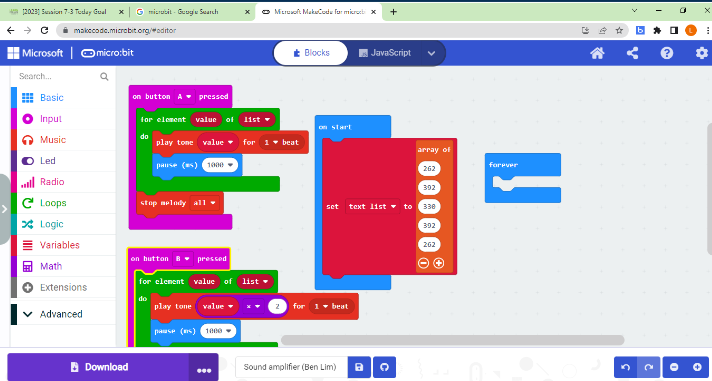Reload the browser page

[44, 30]
